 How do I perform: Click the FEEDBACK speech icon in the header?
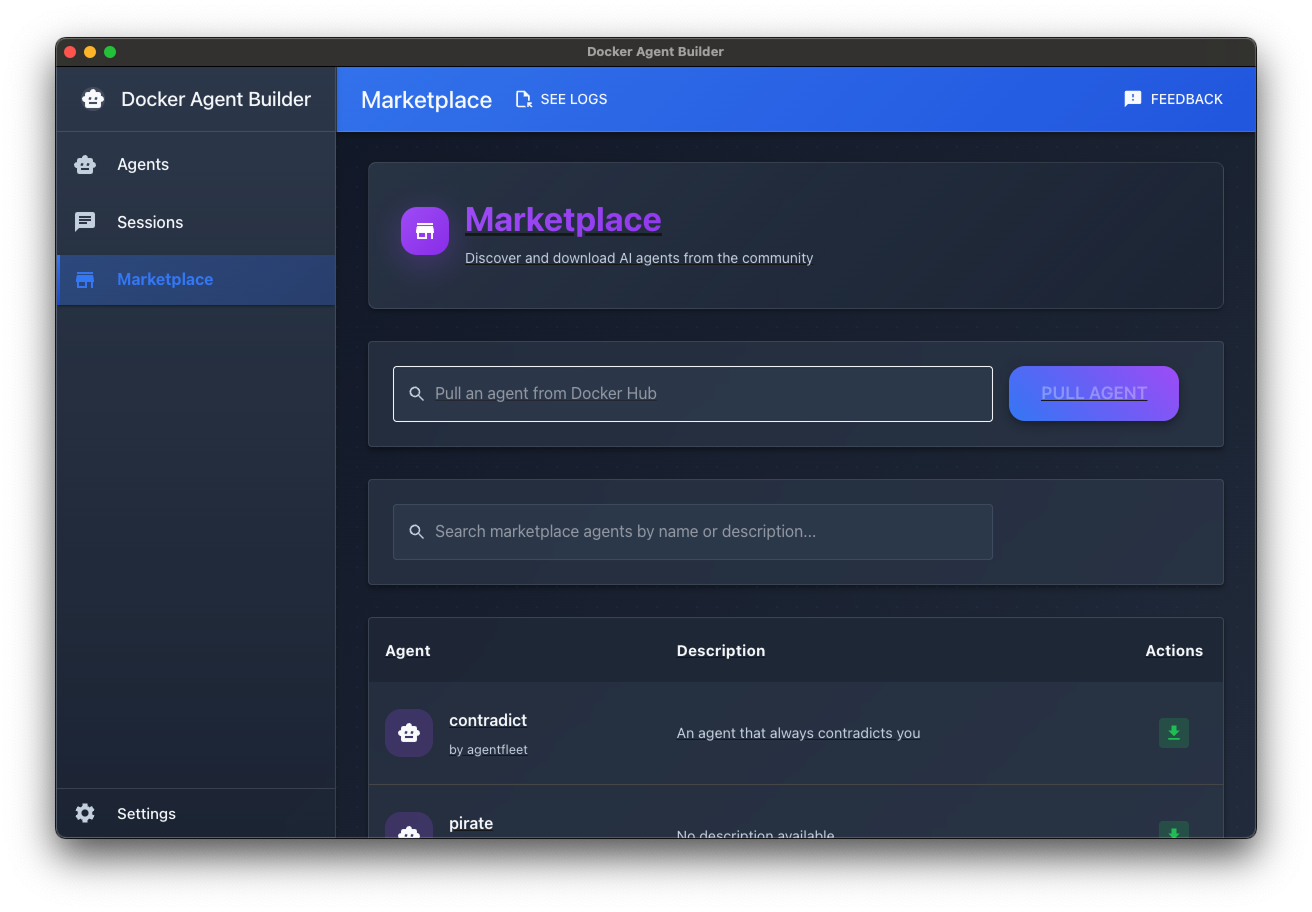pyautogui.click(x=1132, y=98)
